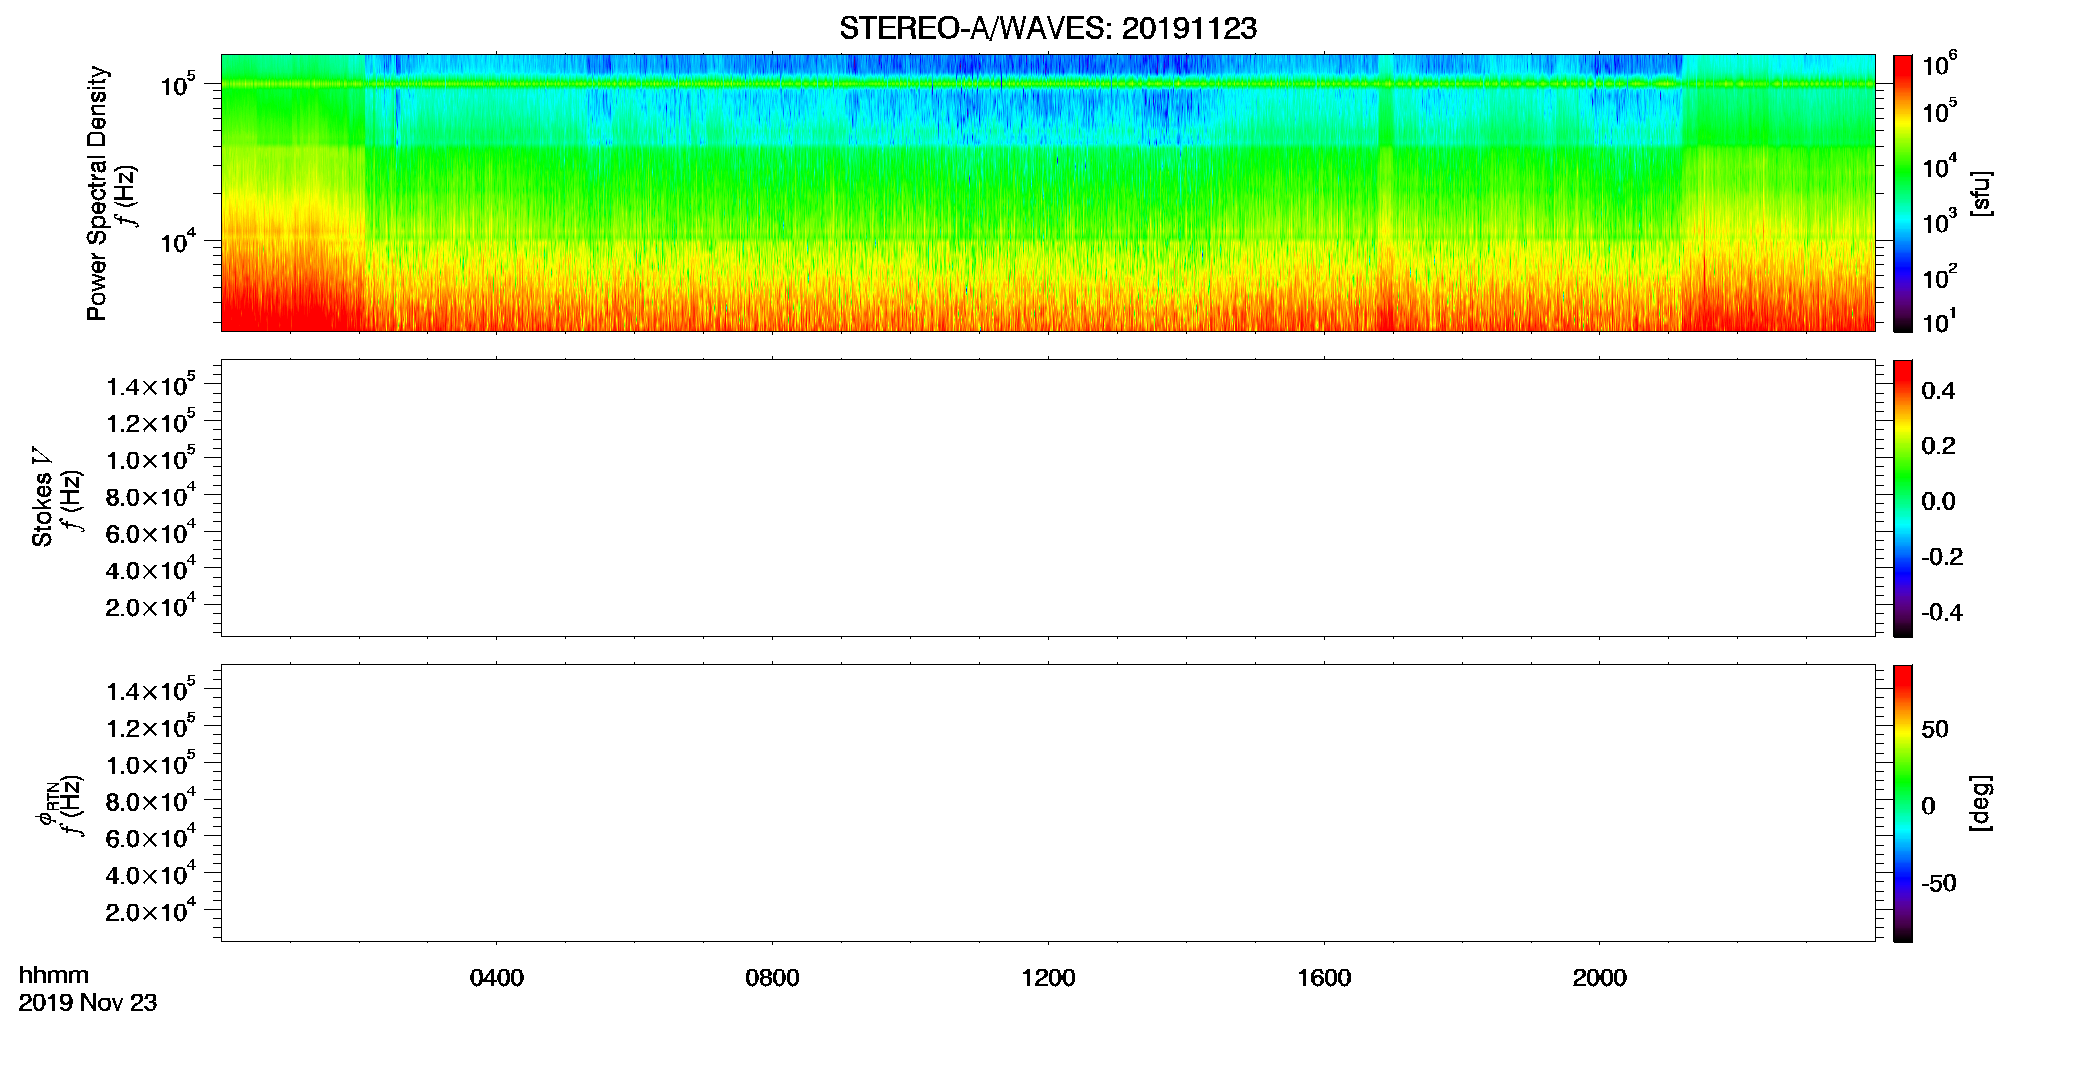Click the STEREO-A/WAVES: 20191123 plot title
The height and width of the screenshot is (1080, 2096).
[1048, 28]
